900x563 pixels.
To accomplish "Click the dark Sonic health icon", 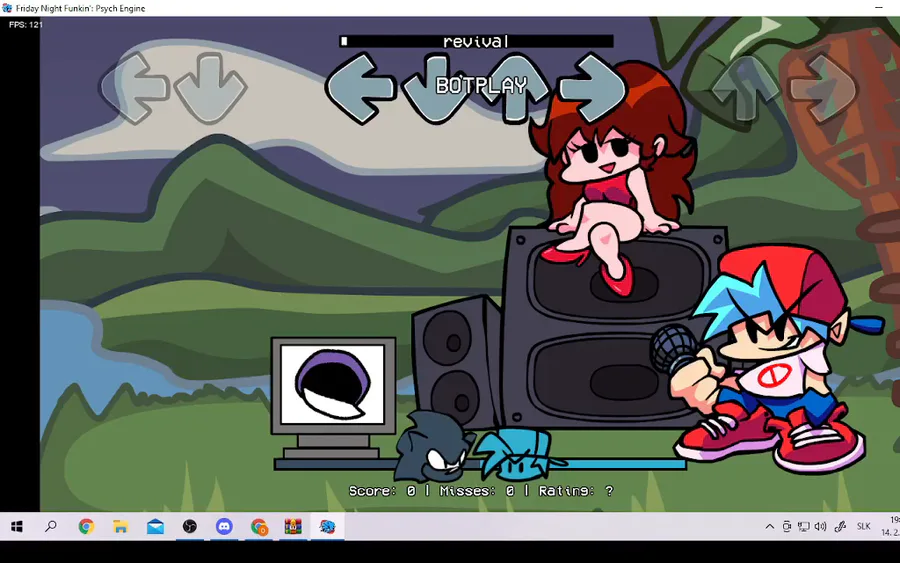I will (433, 446).
